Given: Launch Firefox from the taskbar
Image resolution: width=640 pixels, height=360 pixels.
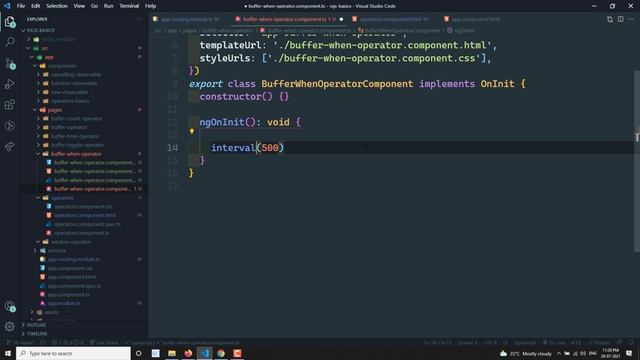Looking at the screenshot, I should click(x=188, y=353).
